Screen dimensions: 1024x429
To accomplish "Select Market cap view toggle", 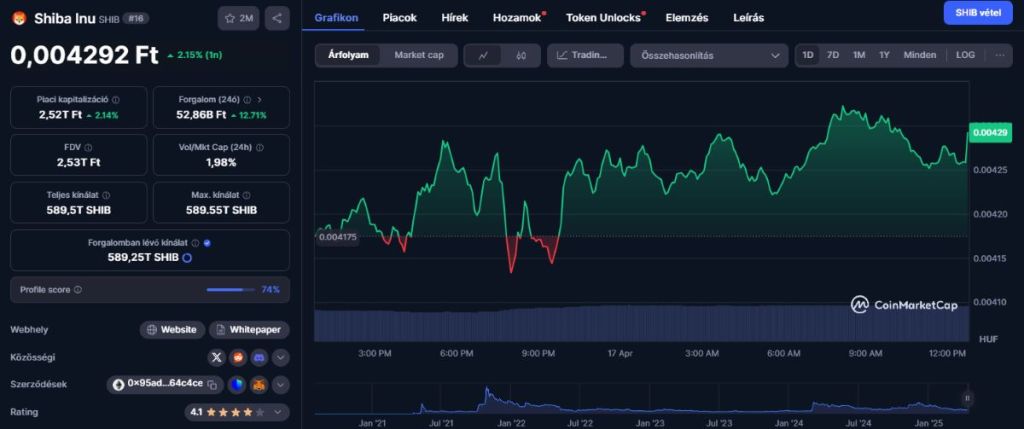I will pos(419,56).
